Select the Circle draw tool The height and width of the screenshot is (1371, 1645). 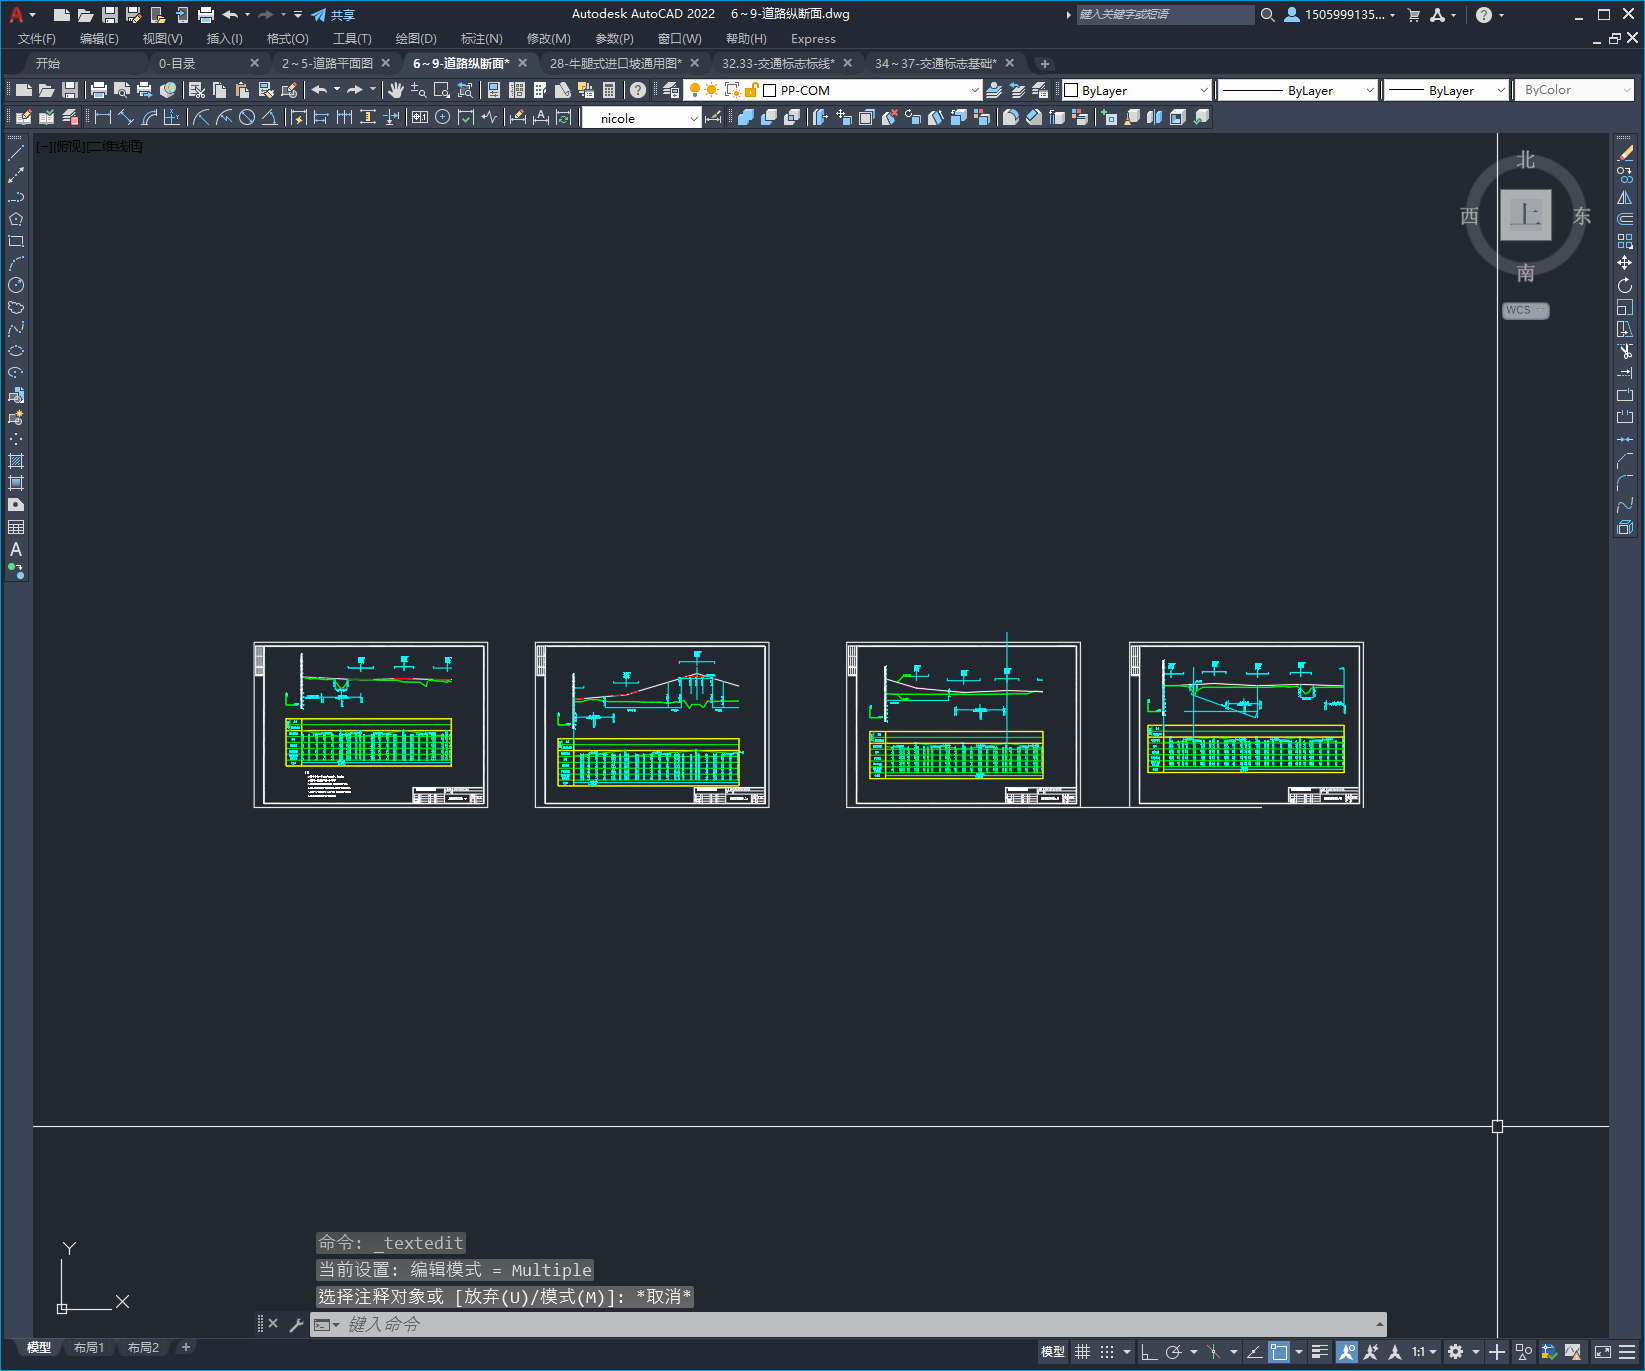pos(16,285)
